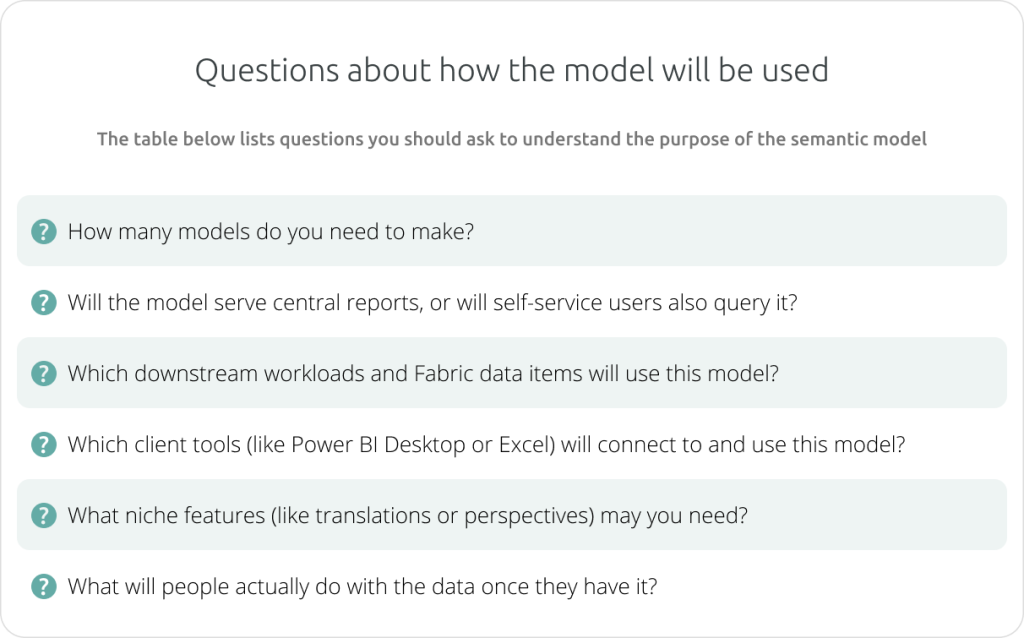
Task: Click the subtitle 'The table below lists questions'
Action: click(512, 139)
